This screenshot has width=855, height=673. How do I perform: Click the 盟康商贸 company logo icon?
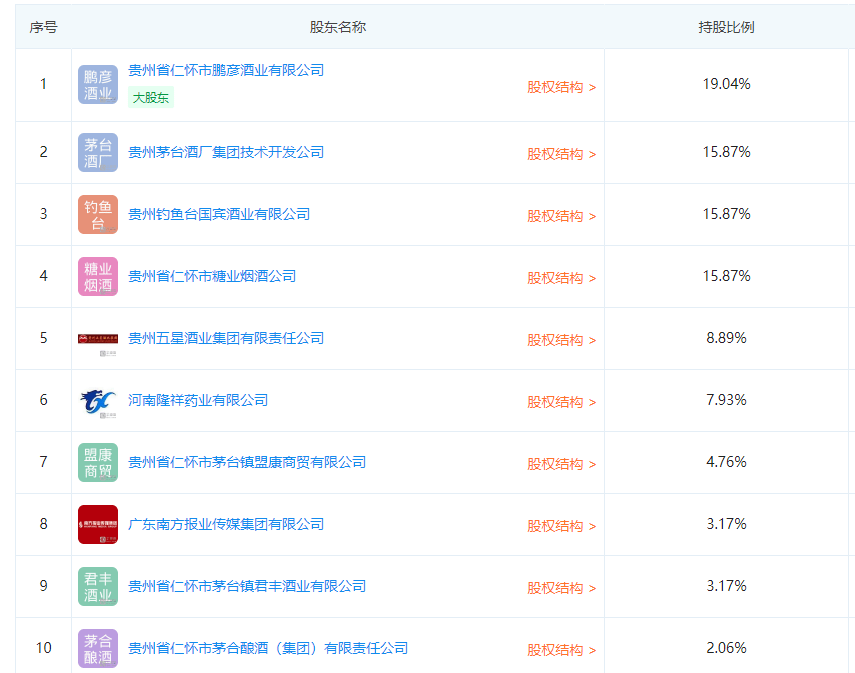coord(98,462)
